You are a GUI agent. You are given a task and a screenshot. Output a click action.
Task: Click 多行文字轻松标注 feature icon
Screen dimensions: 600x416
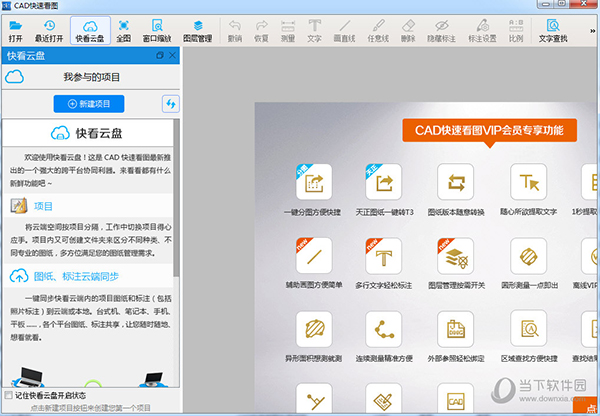tap(383, 256)
